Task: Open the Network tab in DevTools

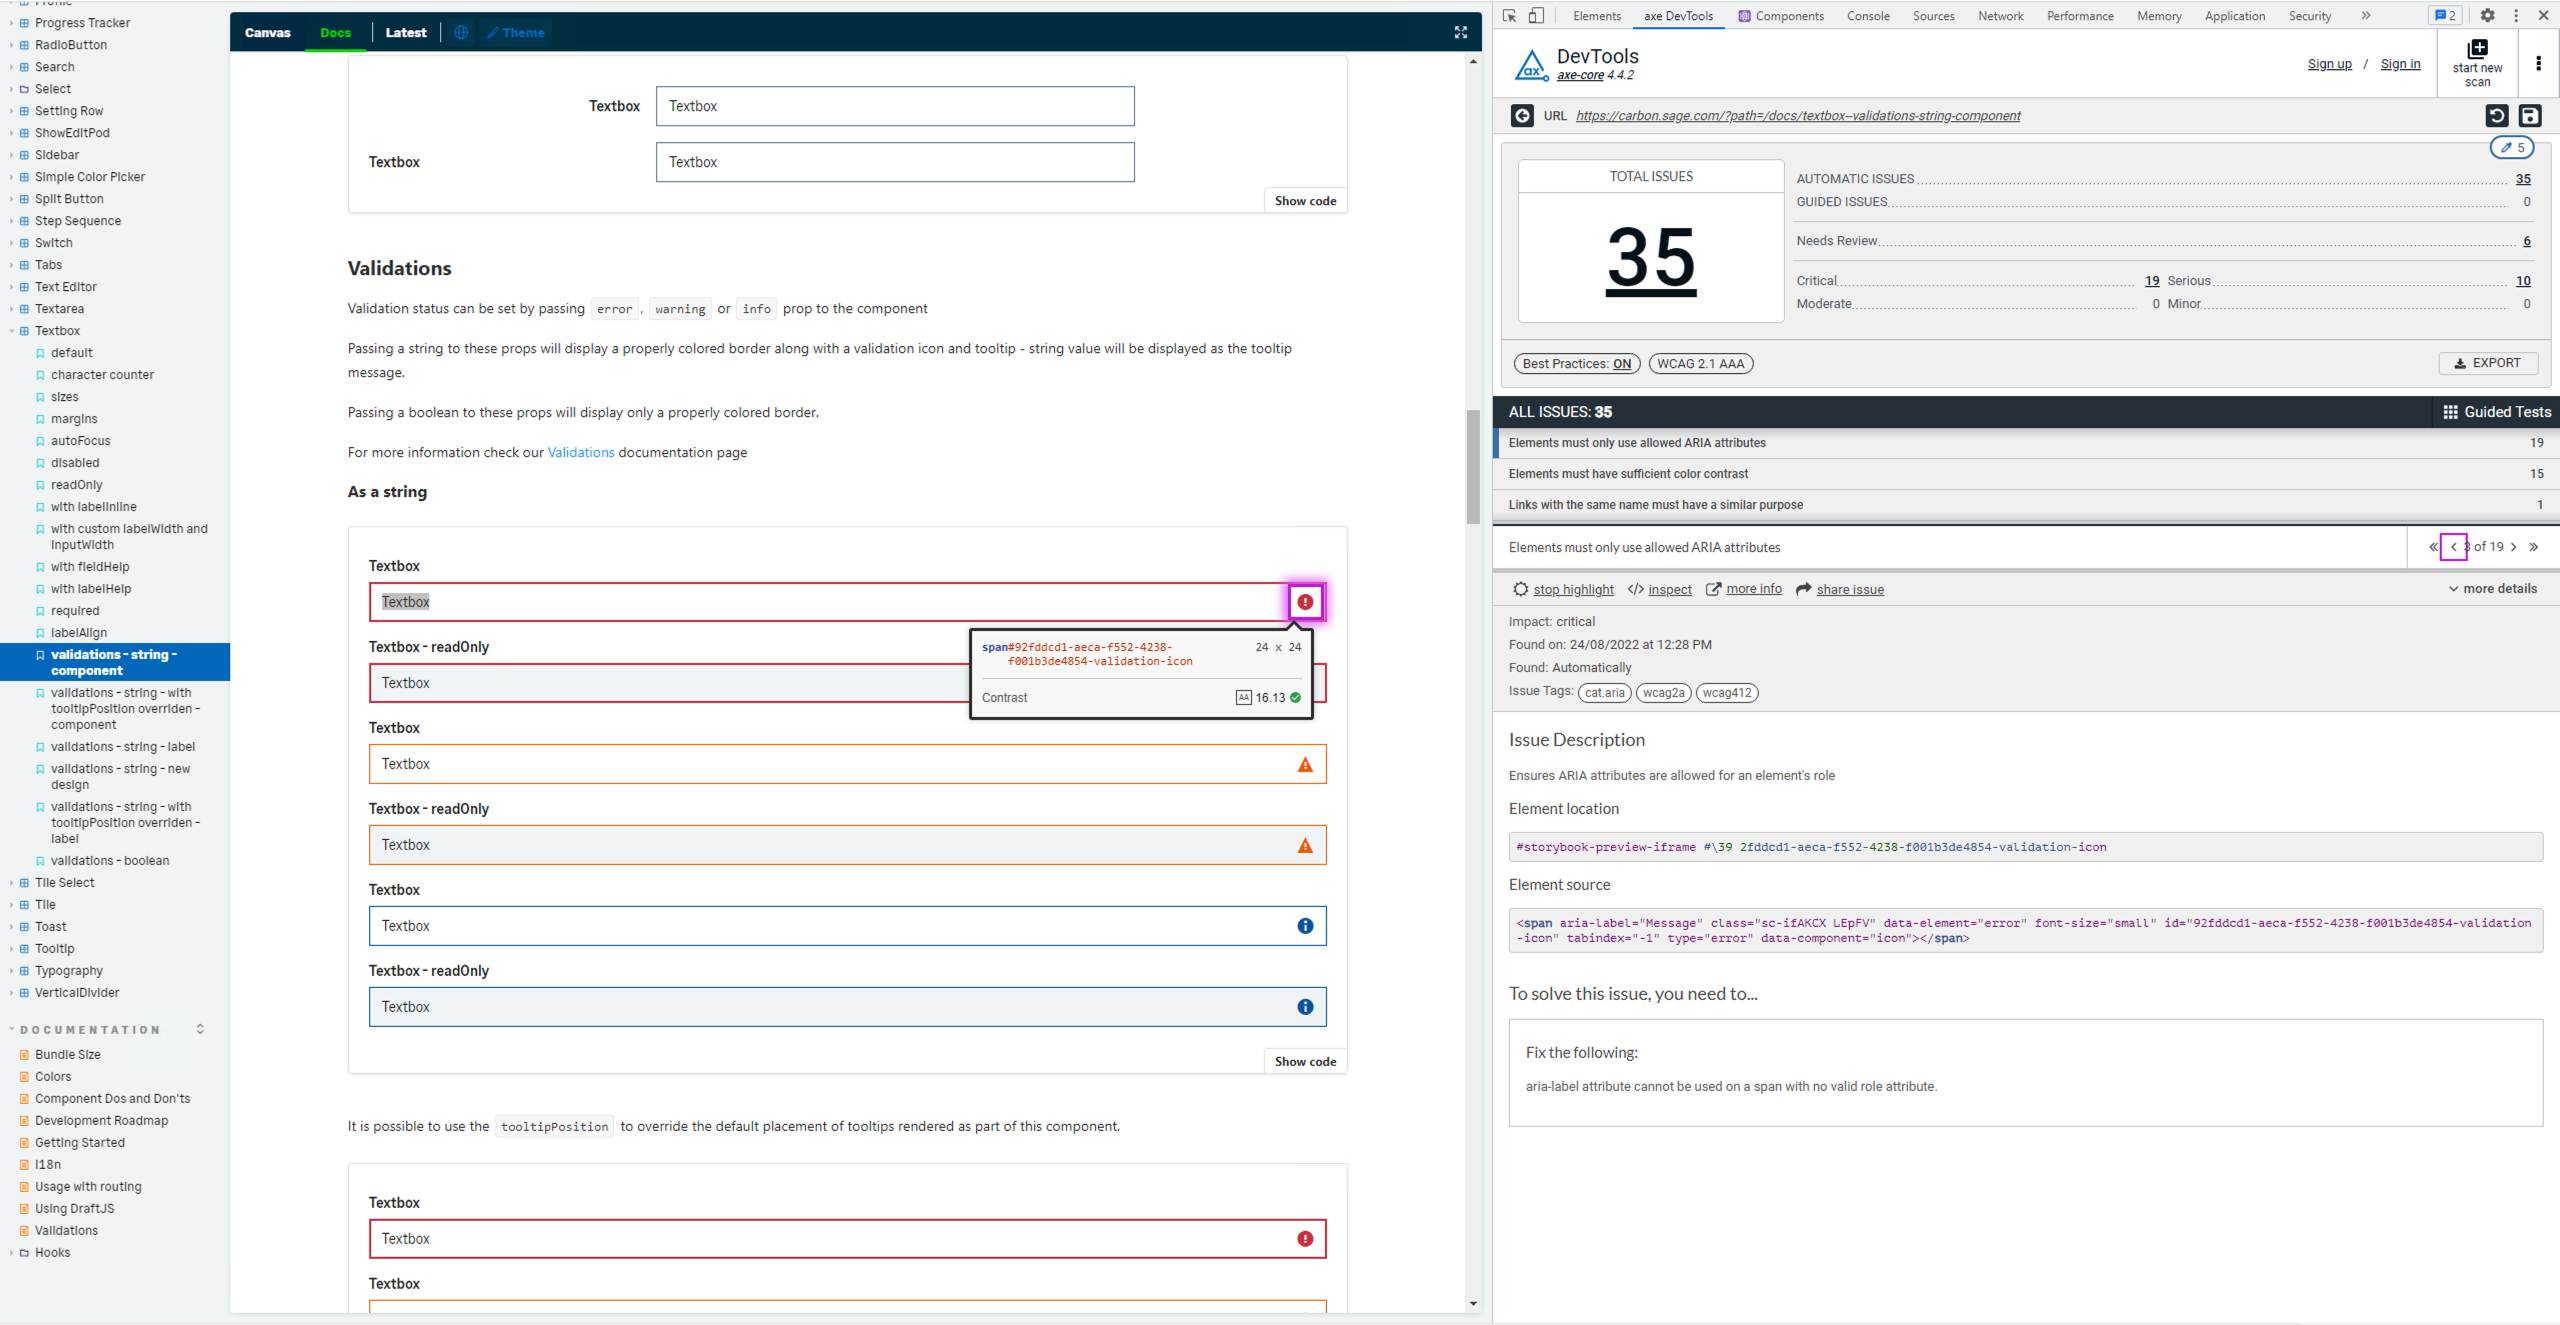Action: pyautogui.click(x=2000, y=16)
